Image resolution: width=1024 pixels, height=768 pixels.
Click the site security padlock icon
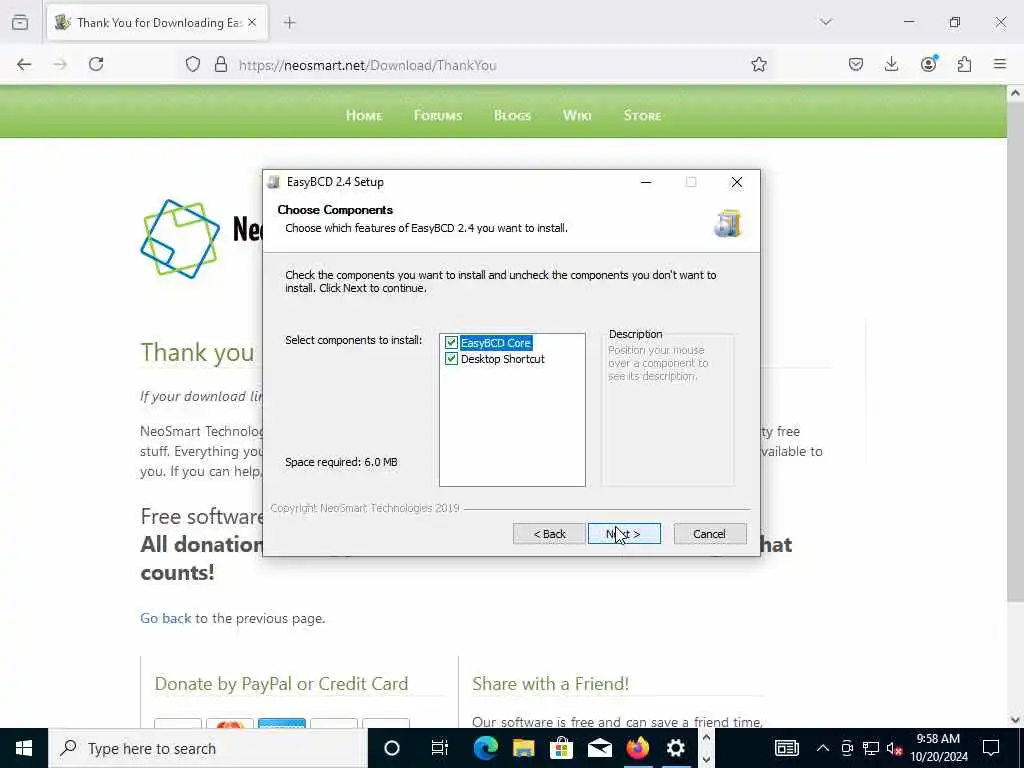pos(221,64)
